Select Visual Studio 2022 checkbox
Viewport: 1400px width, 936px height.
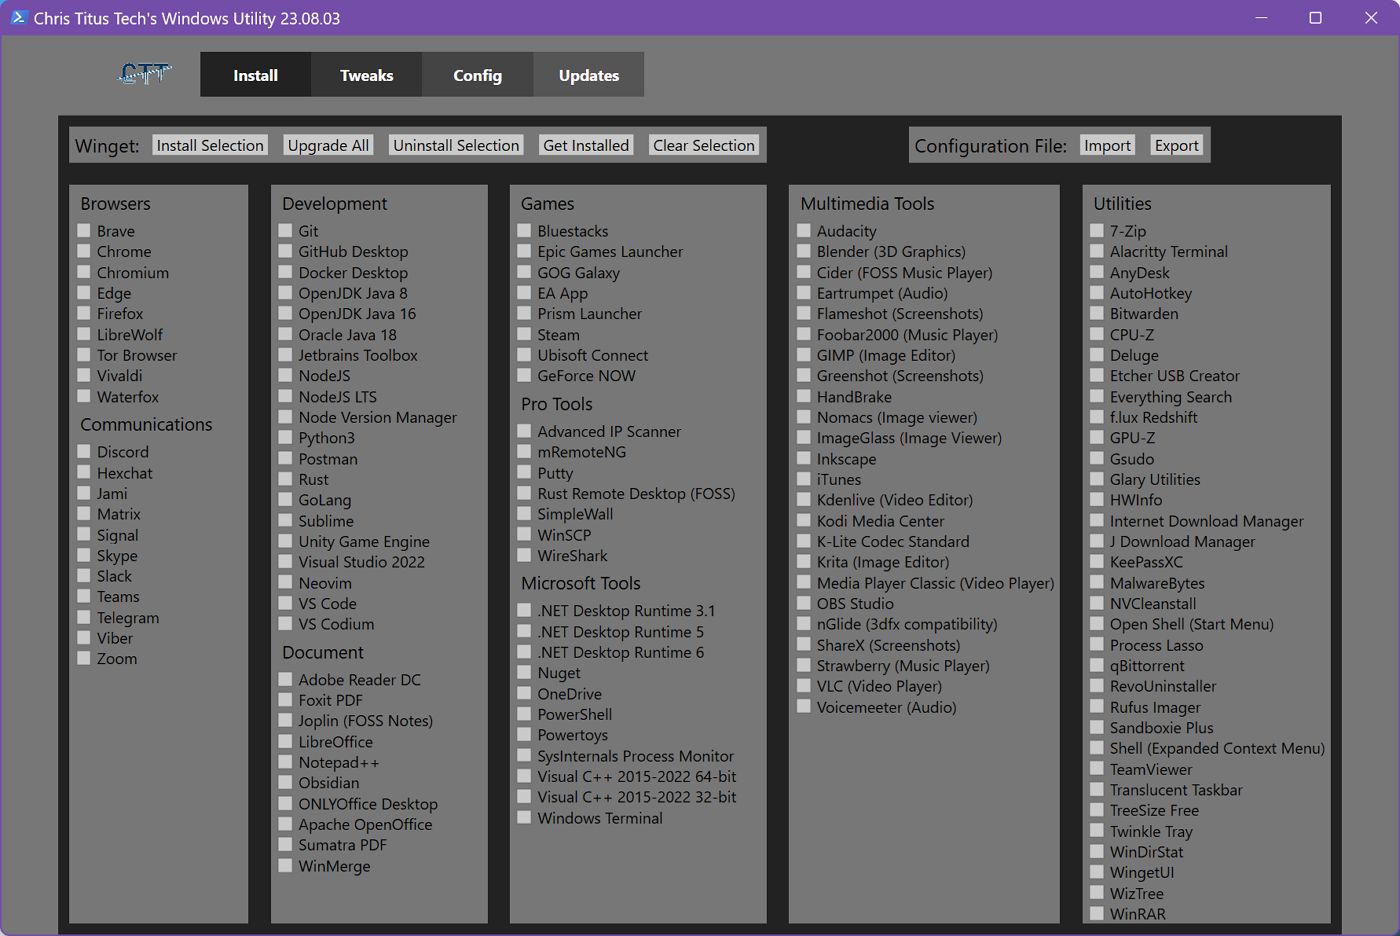286,562
